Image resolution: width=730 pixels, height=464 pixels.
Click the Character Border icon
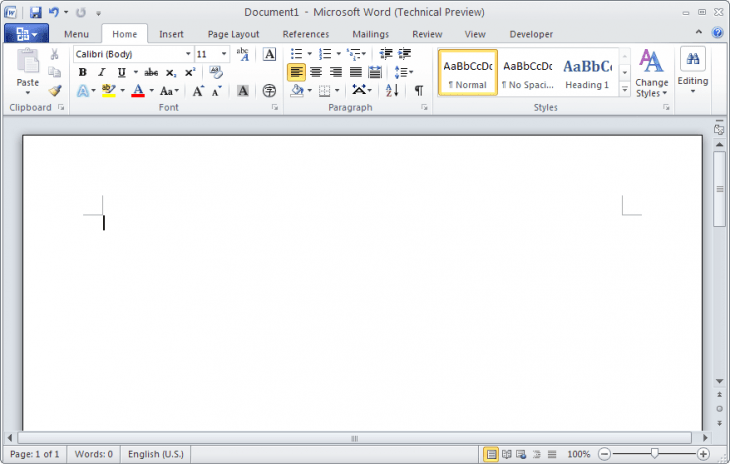[x=269, y=54]
